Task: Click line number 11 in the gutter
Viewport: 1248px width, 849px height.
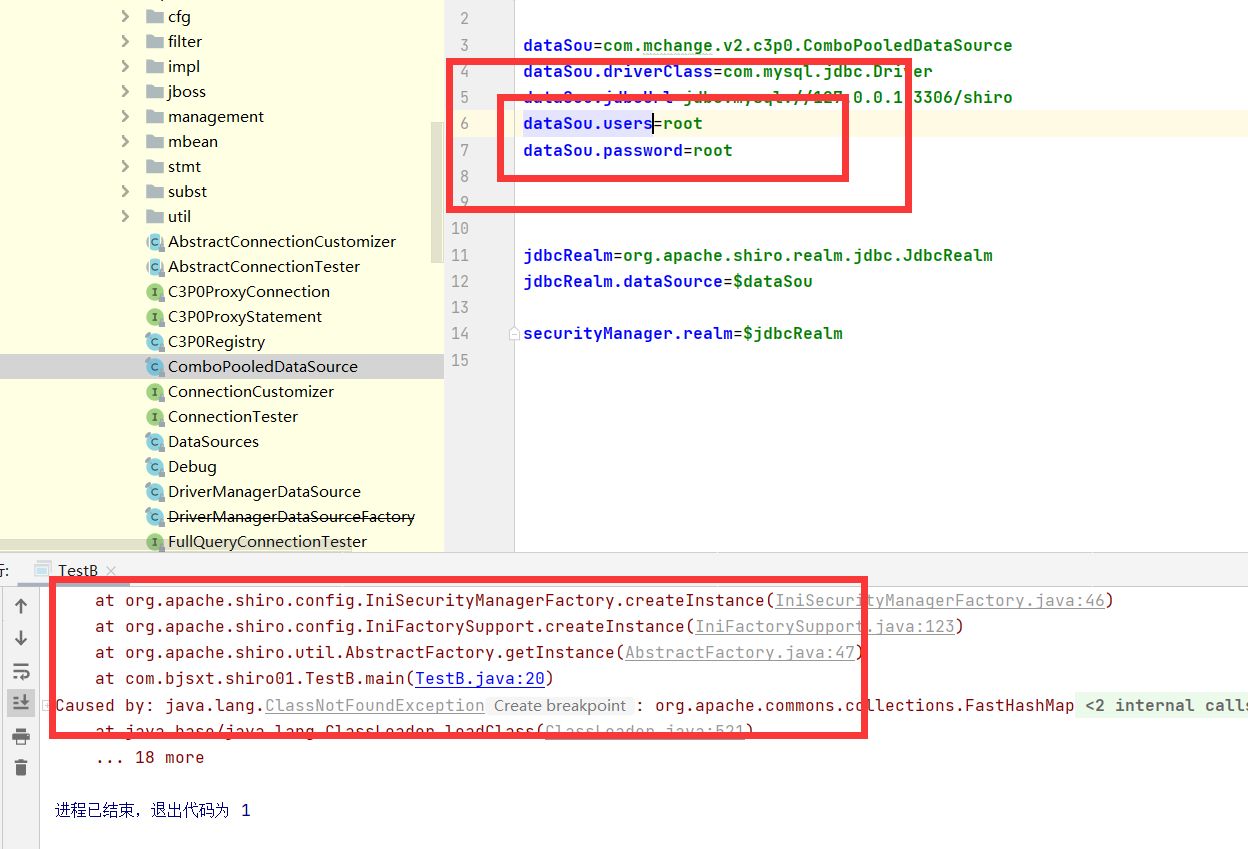Action: (x=460, y=255)
